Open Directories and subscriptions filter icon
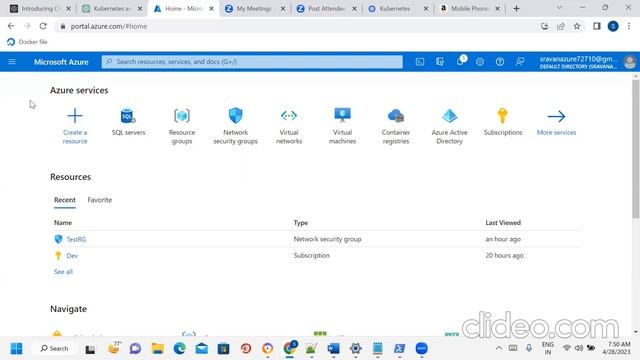The width and height of the screenshot is (640, 360). pyautogui.click(x=440, y=62)
